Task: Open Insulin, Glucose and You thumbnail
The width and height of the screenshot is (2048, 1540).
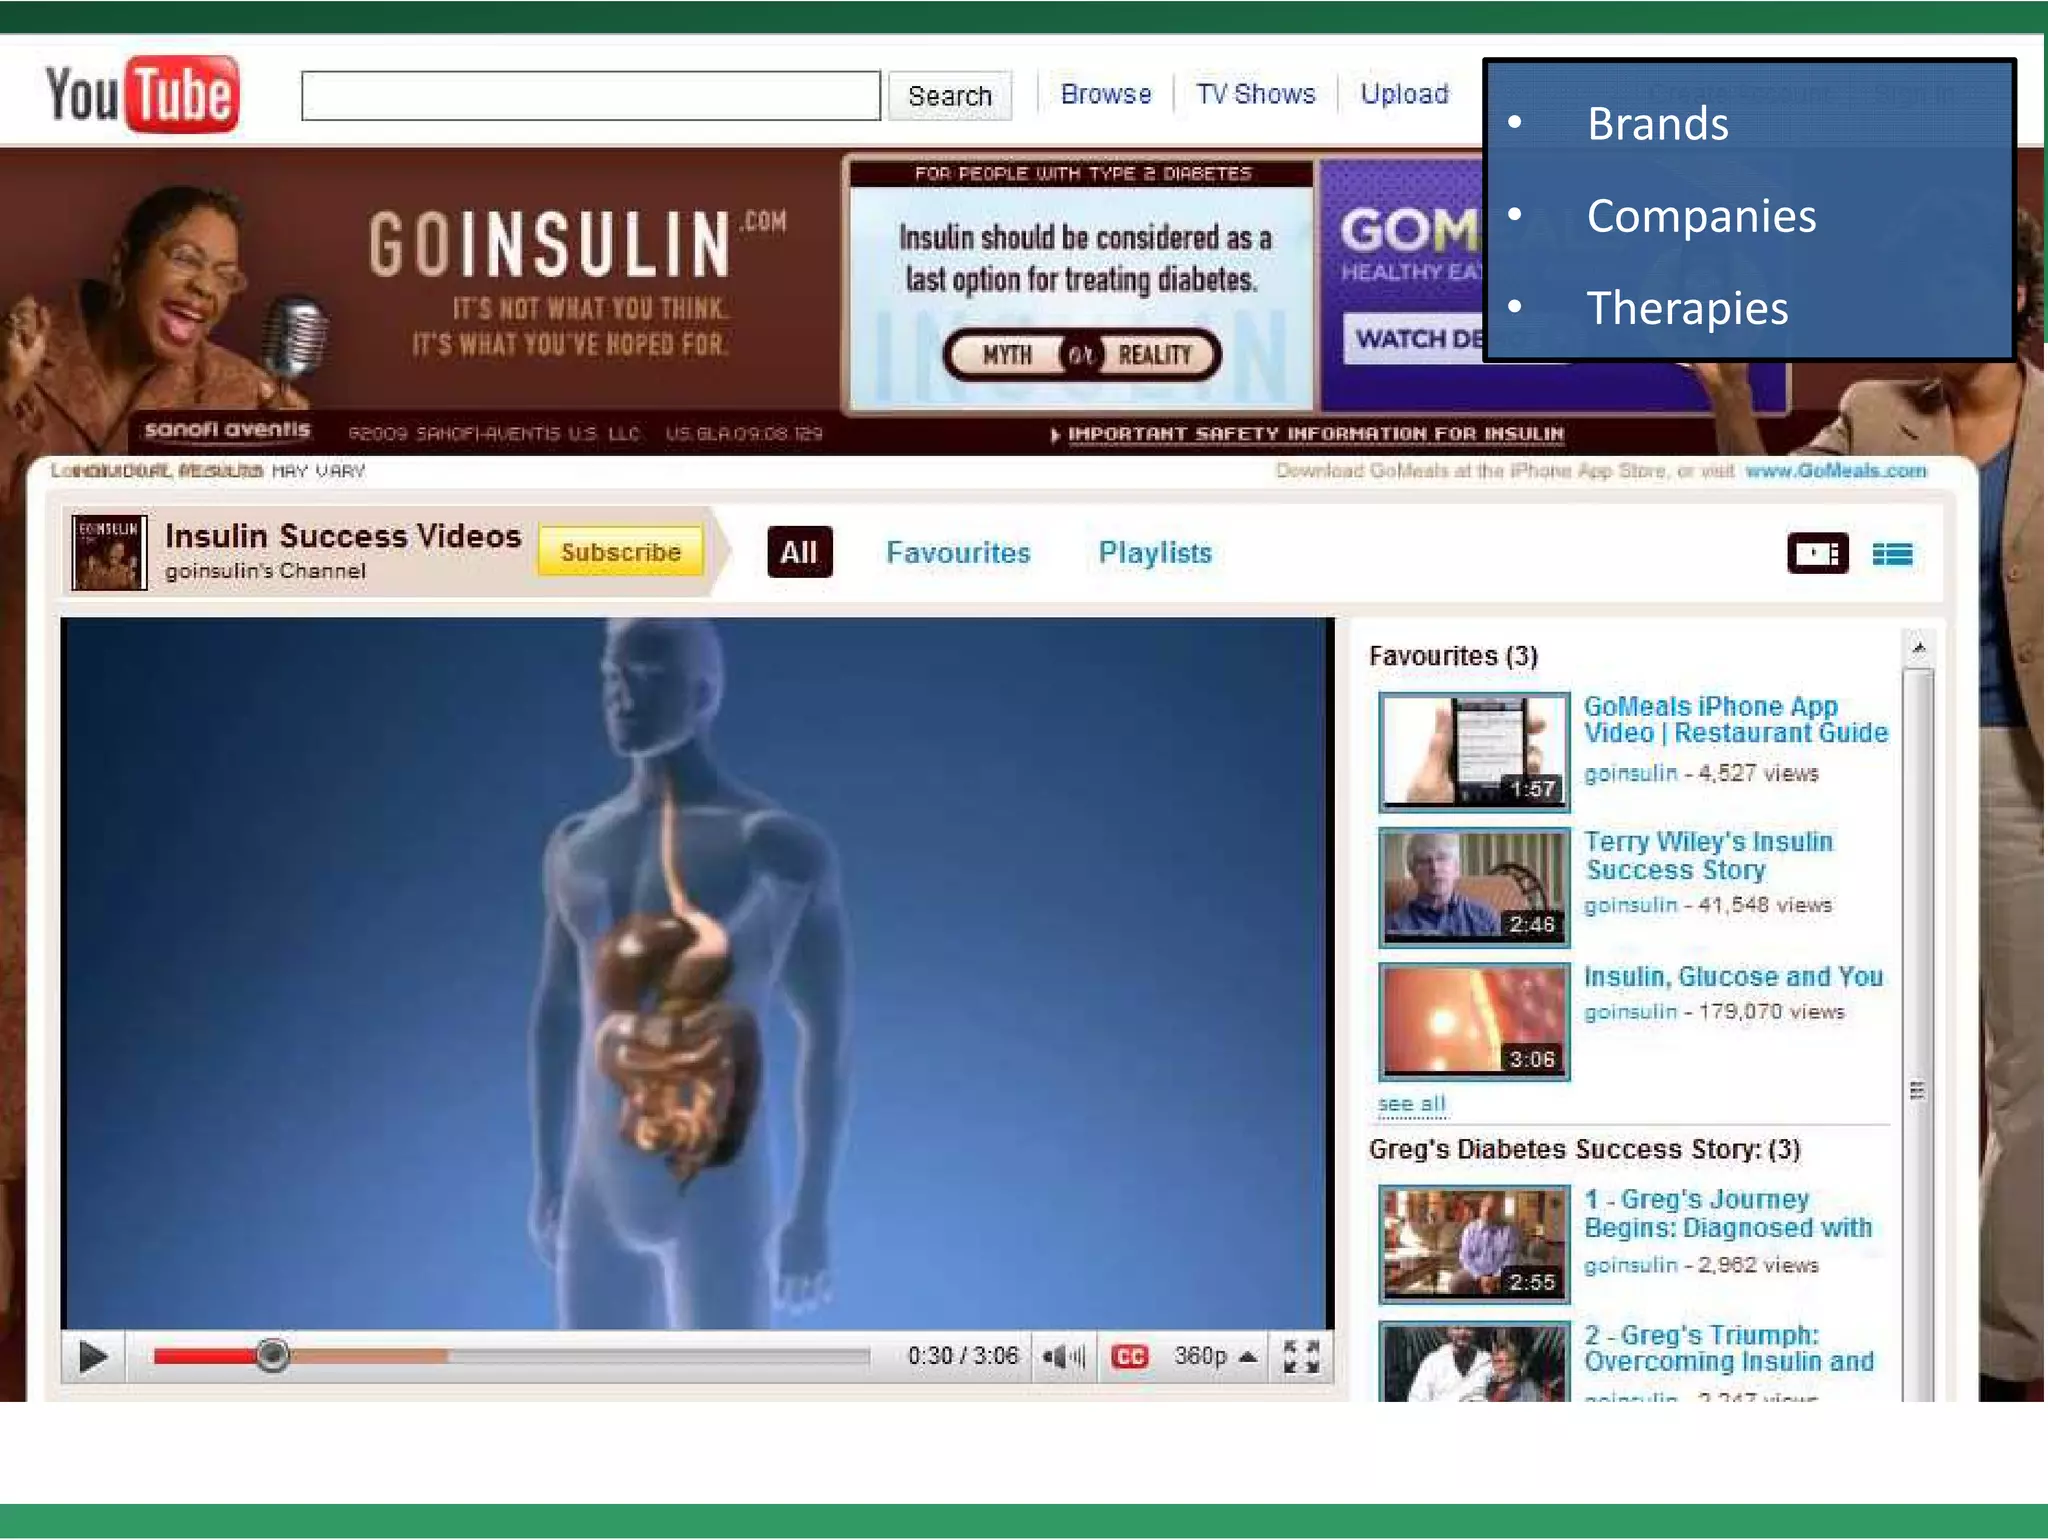Action: (1474, 1022)
